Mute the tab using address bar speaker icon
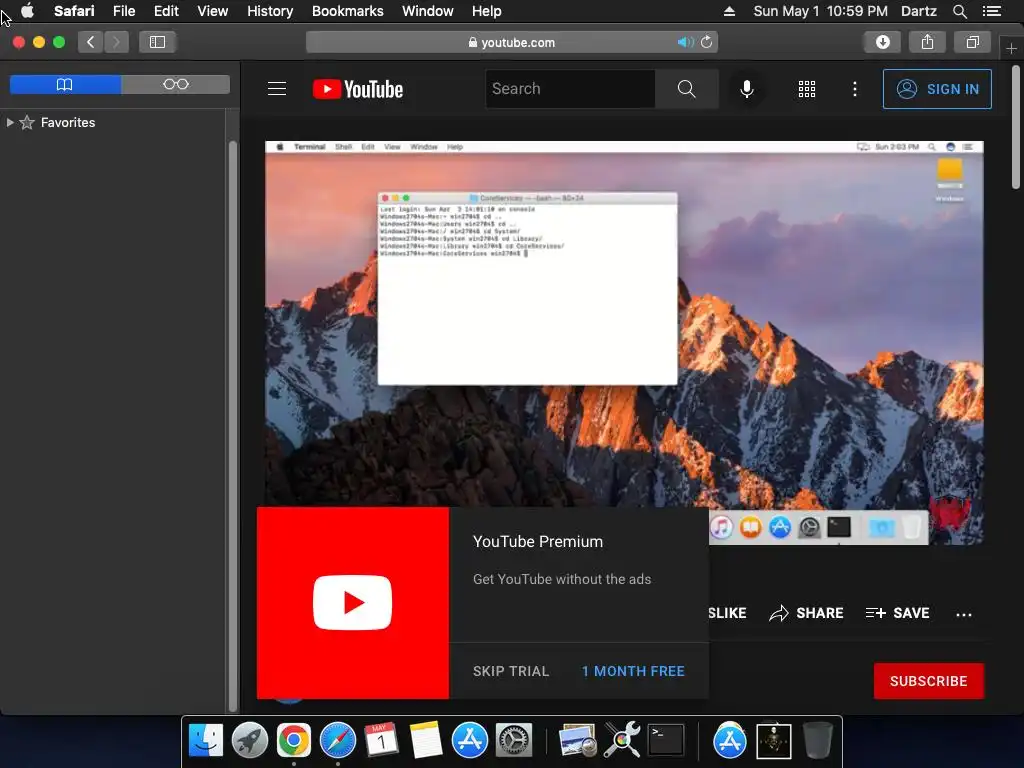Viewport: 1024px width, 768px height. point(685,42)
